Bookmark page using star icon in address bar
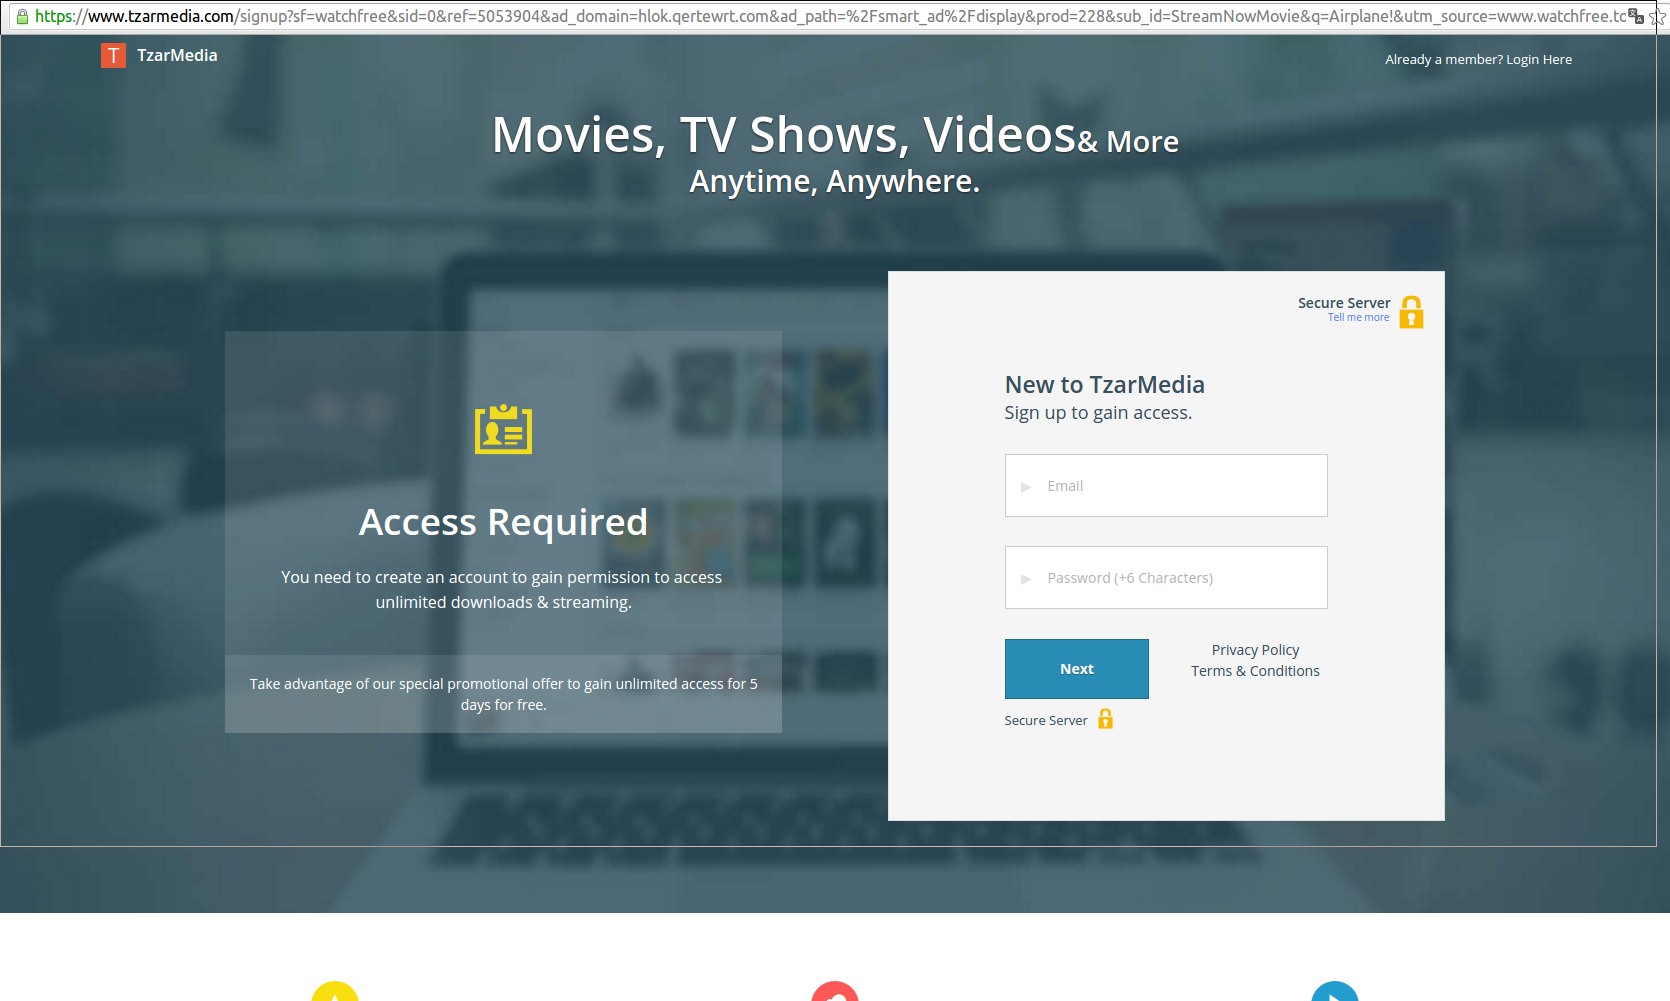The width and height of the screenshot is (1670, 1001). click(1658, 16)
